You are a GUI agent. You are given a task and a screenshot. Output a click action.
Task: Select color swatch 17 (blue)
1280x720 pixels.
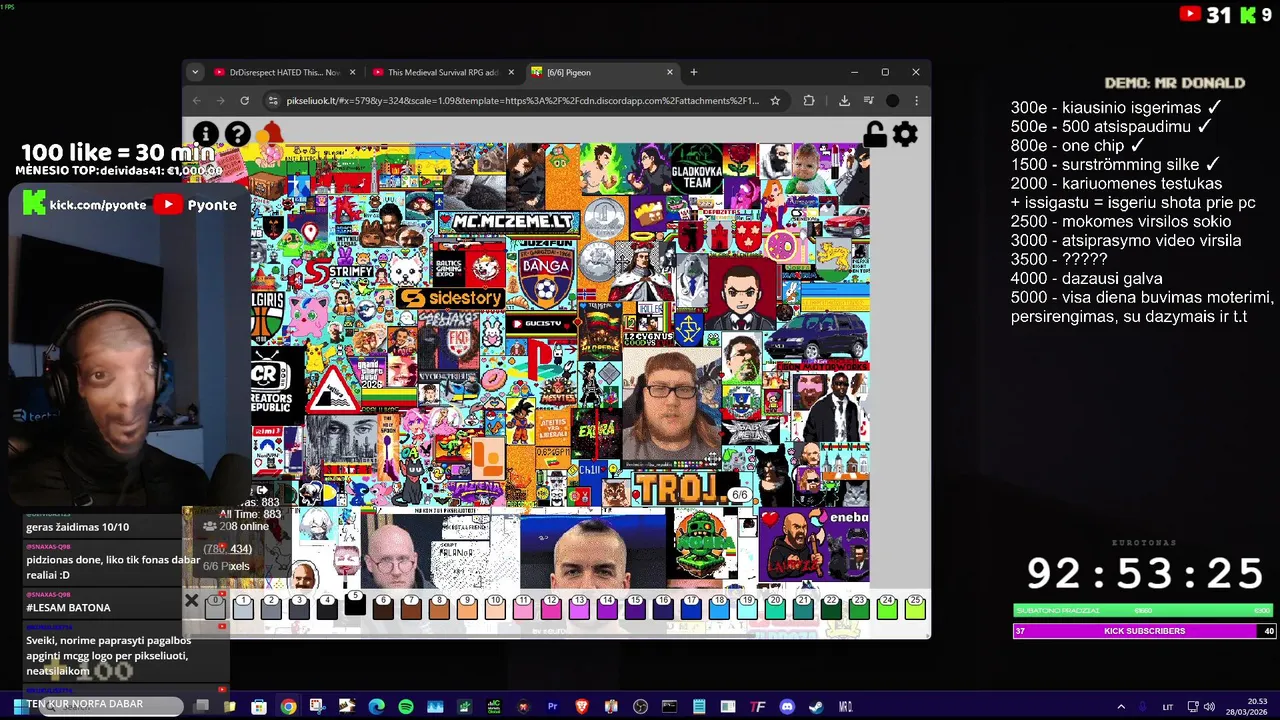click(x=691, y=606)
